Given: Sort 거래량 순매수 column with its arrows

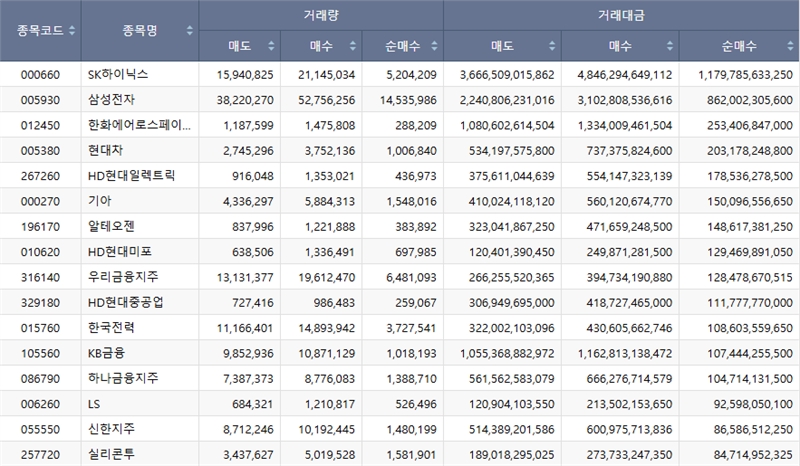Looking at the screenshot, I should (x=434, y=46).
